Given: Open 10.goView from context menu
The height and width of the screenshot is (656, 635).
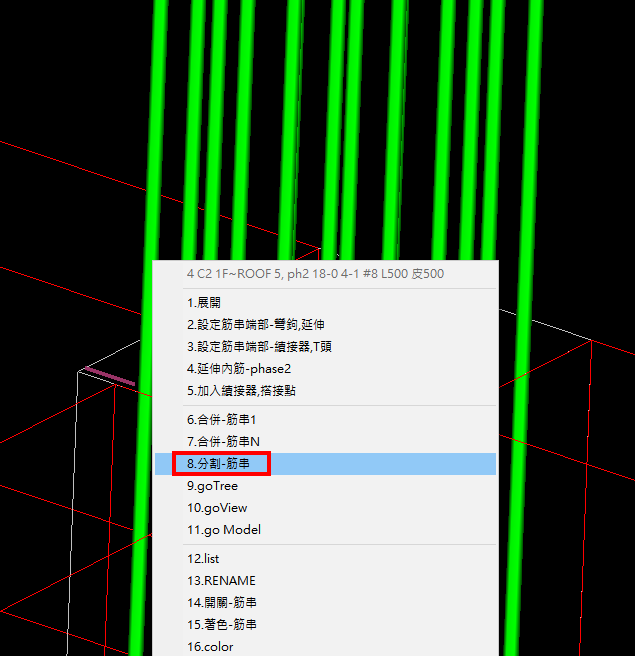Looking at the screenshot, I should click(x=325, y=508).
